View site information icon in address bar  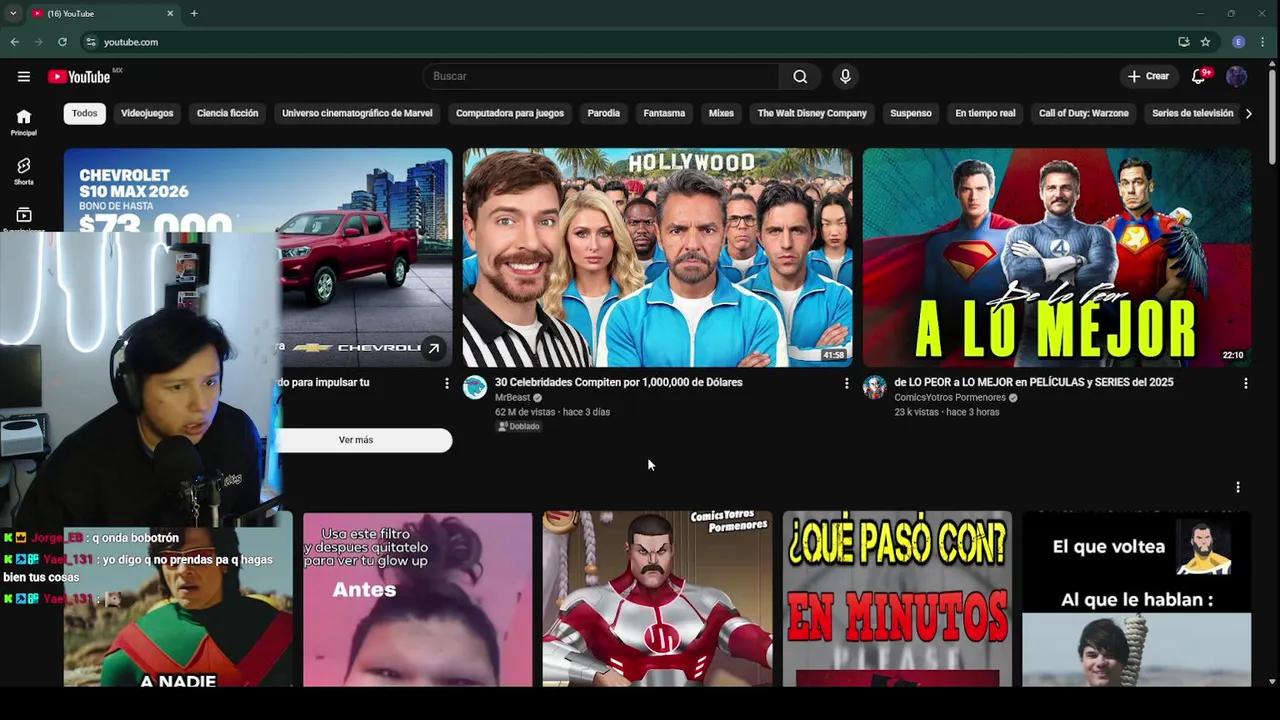point(91,42)
